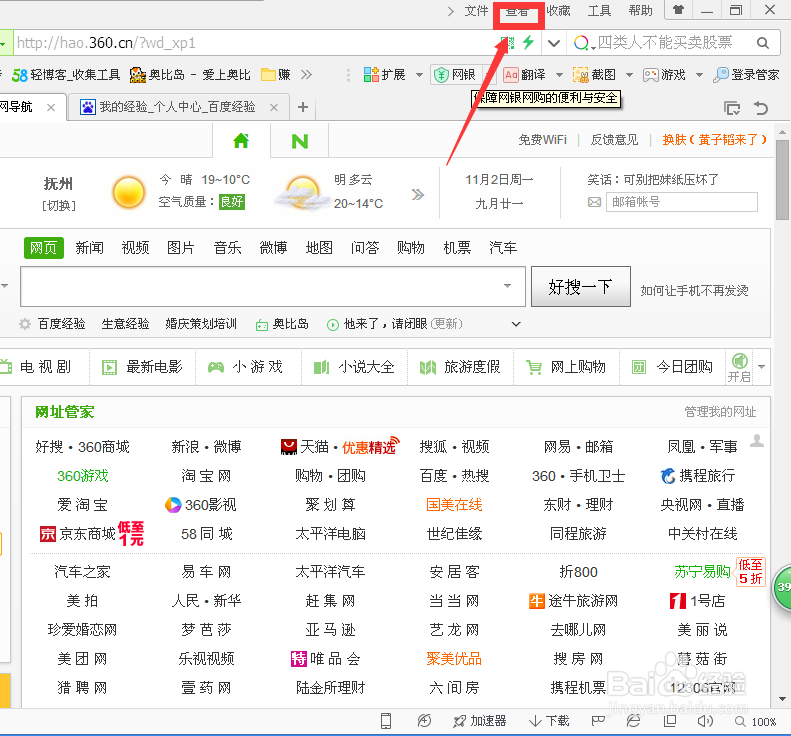Click the undo closed tab arrow icon
791x736 pixels.
tap(761, 107)
